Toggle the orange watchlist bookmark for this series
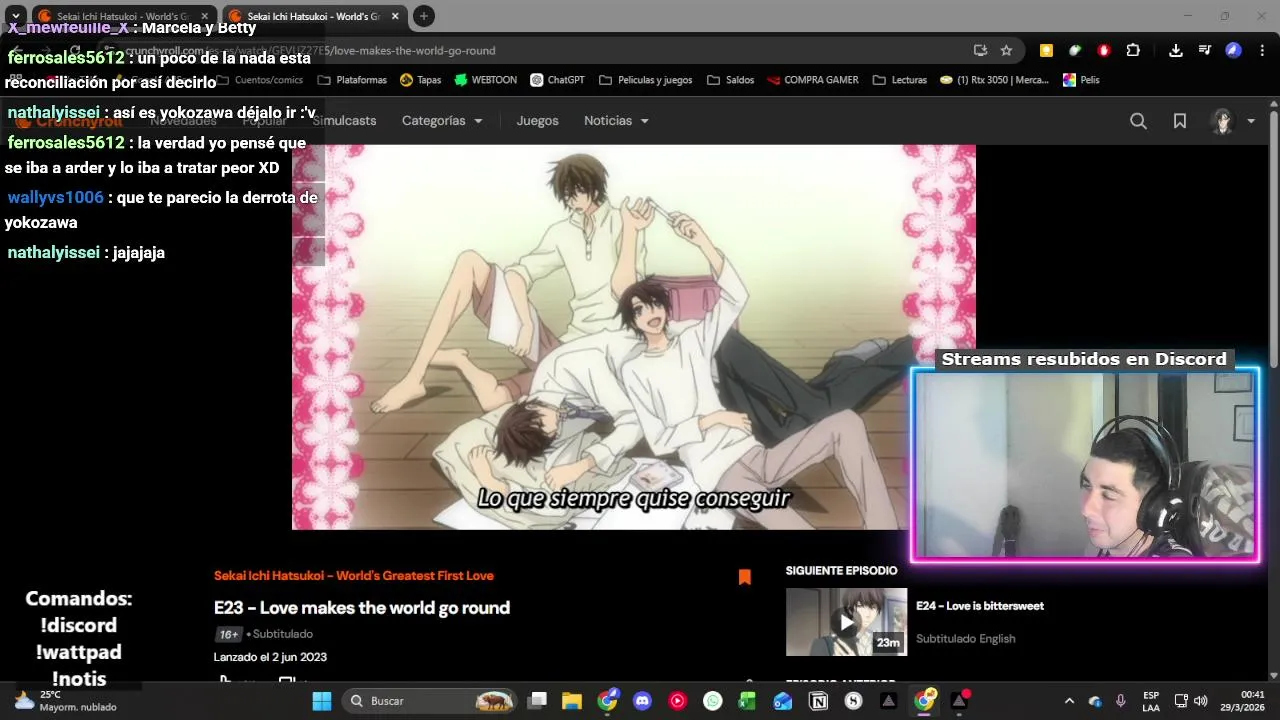The height and width of the screenshot is (720, 1280). coord(744,577)
